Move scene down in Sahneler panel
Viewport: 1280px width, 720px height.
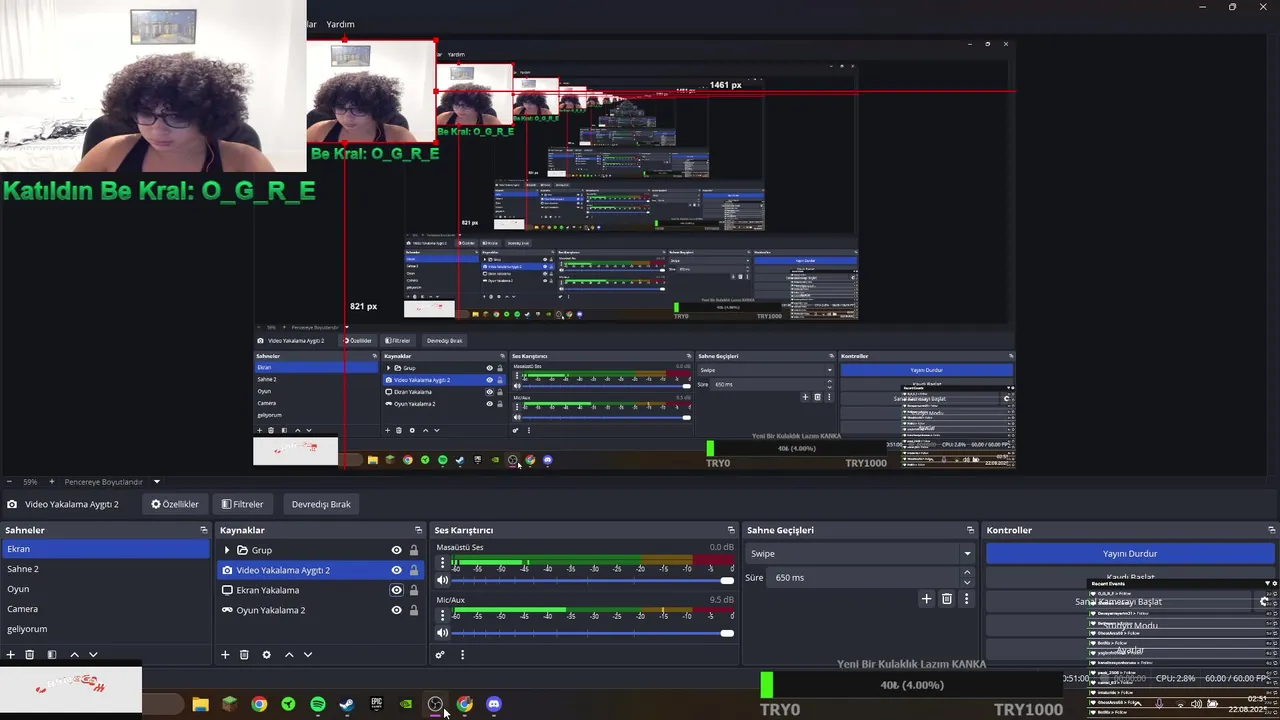(93, 654)
